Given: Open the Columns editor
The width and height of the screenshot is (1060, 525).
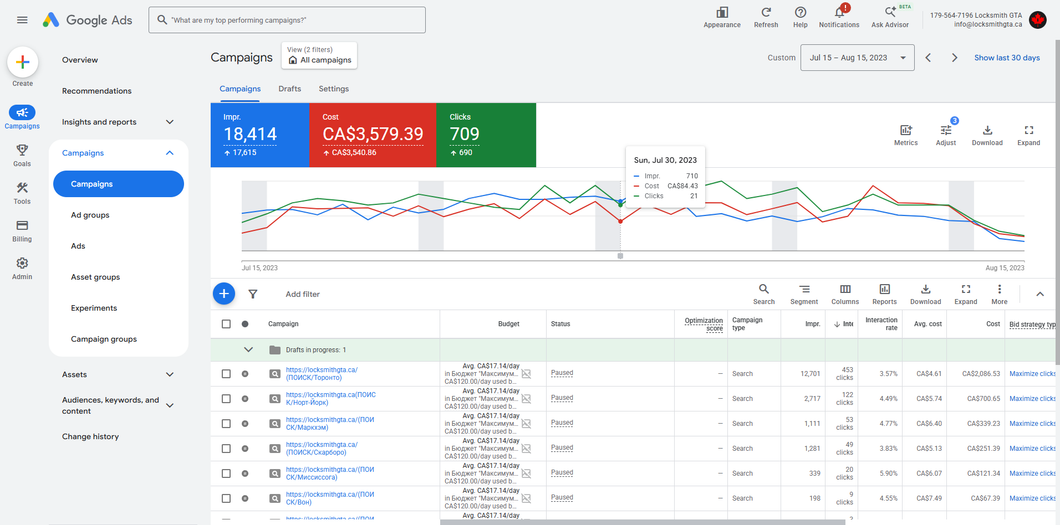Looking at the screenshot, I should 845,294.
